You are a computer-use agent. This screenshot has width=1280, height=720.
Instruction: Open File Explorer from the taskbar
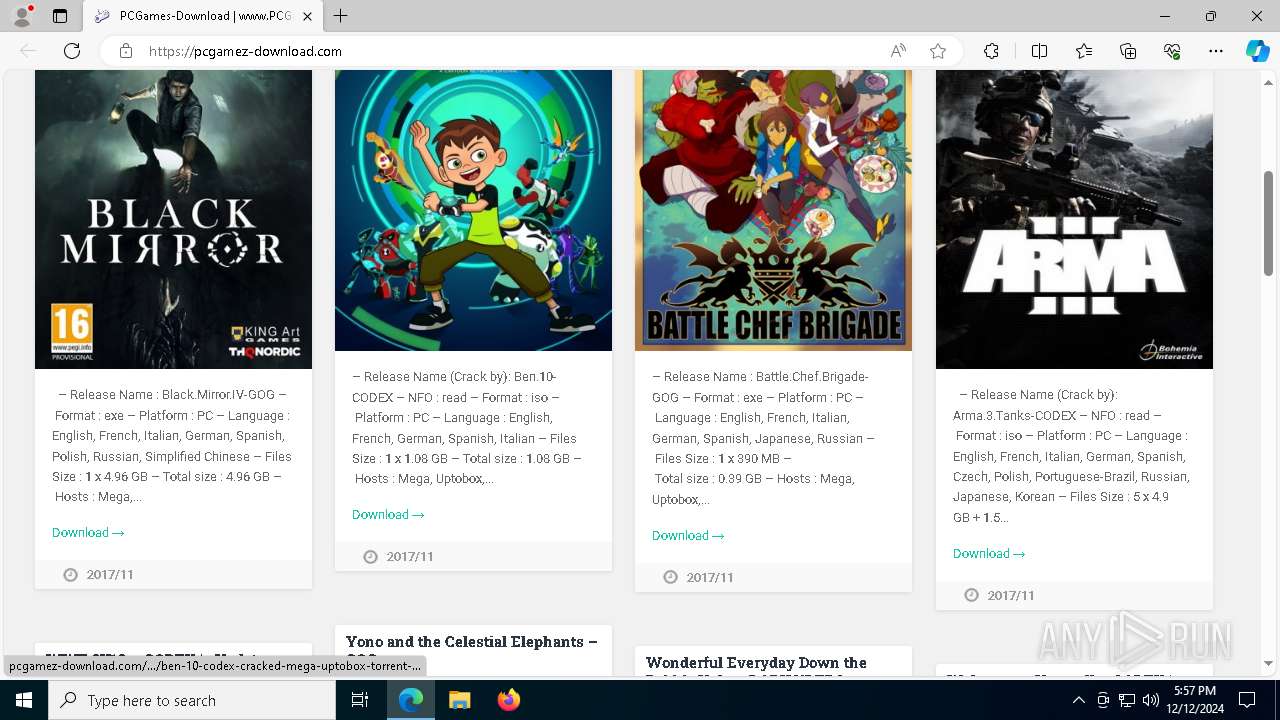click(459, 700)
